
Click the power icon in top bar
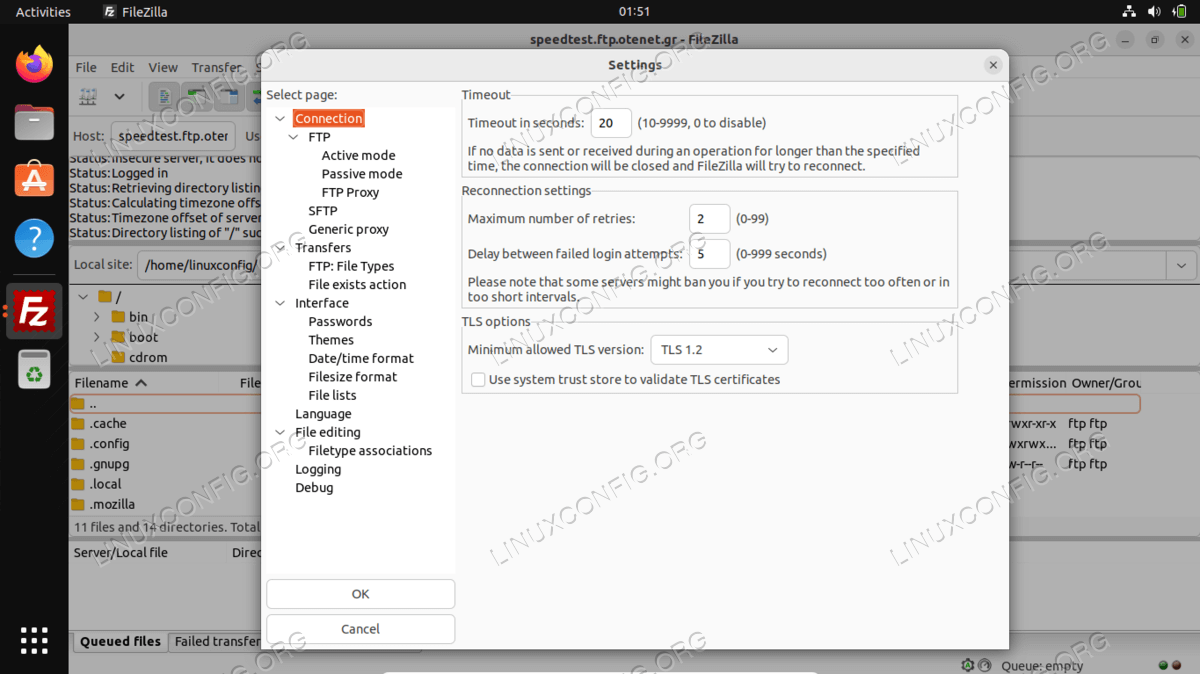click(1178, 12)
